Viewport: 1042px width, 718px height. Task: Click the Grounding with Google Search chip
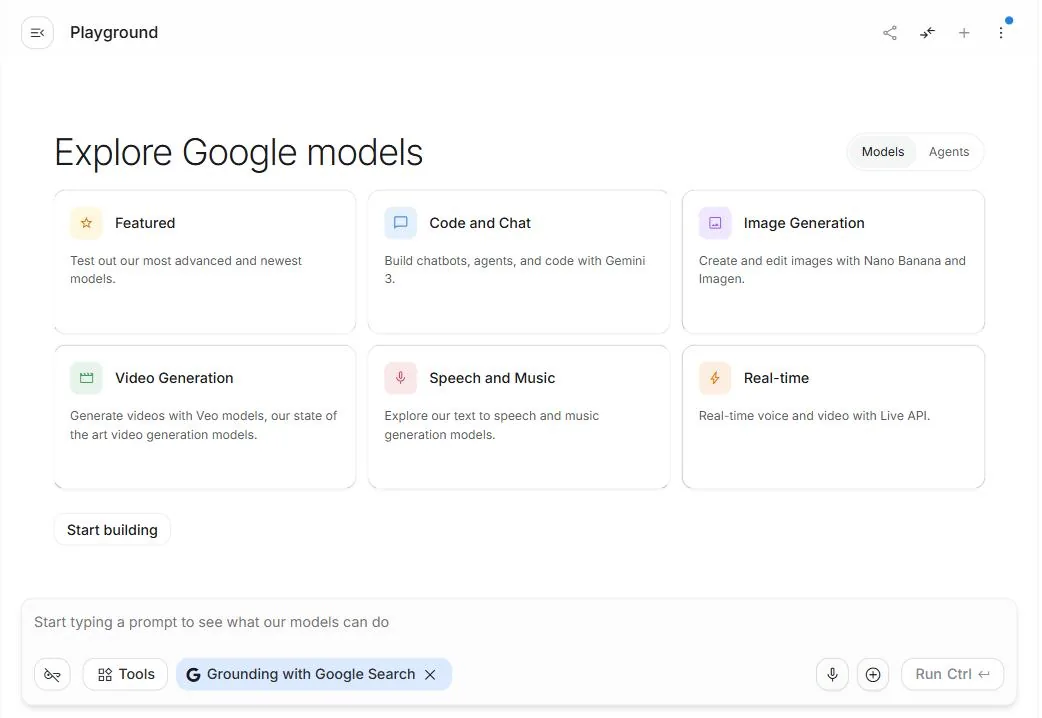(314, 675)
